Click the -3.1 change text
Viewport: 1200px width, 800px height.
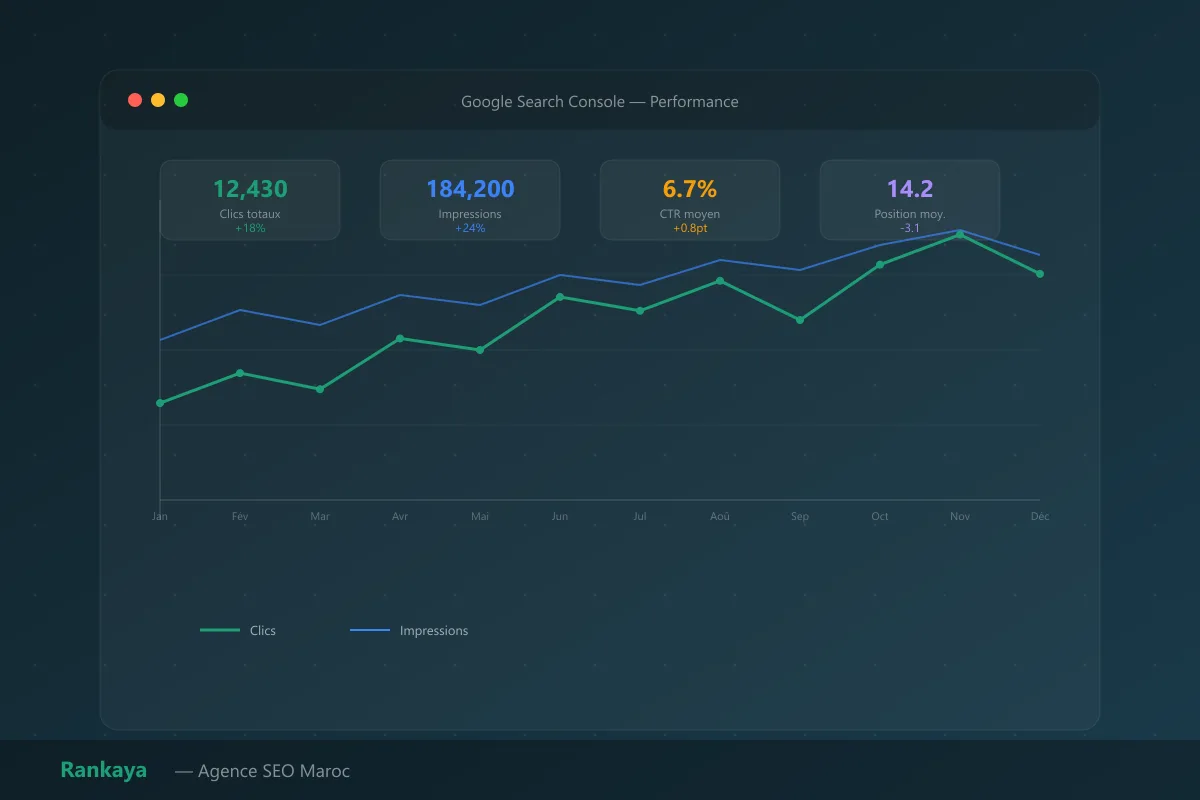pos(910,228)
